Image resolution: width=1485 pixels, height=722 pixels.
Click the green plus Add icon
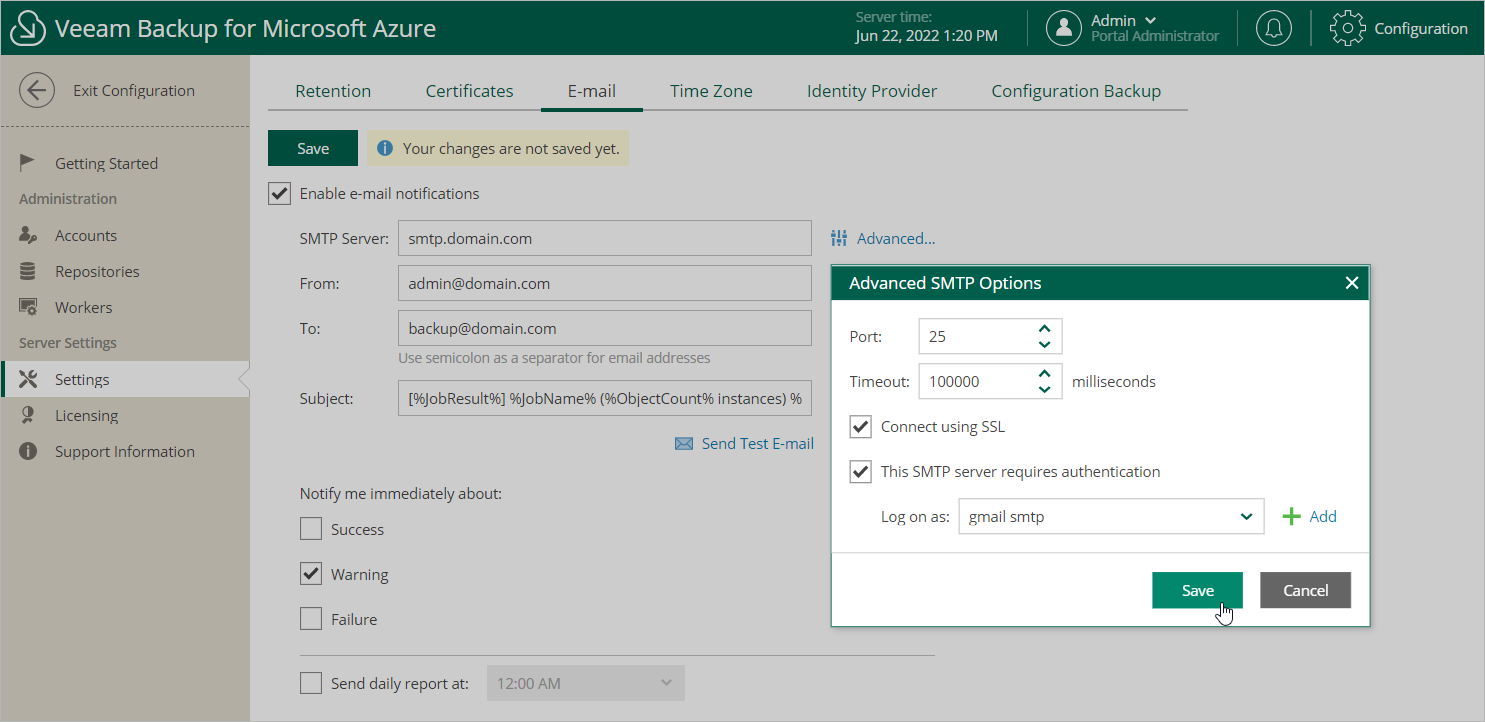point(1292,516)
